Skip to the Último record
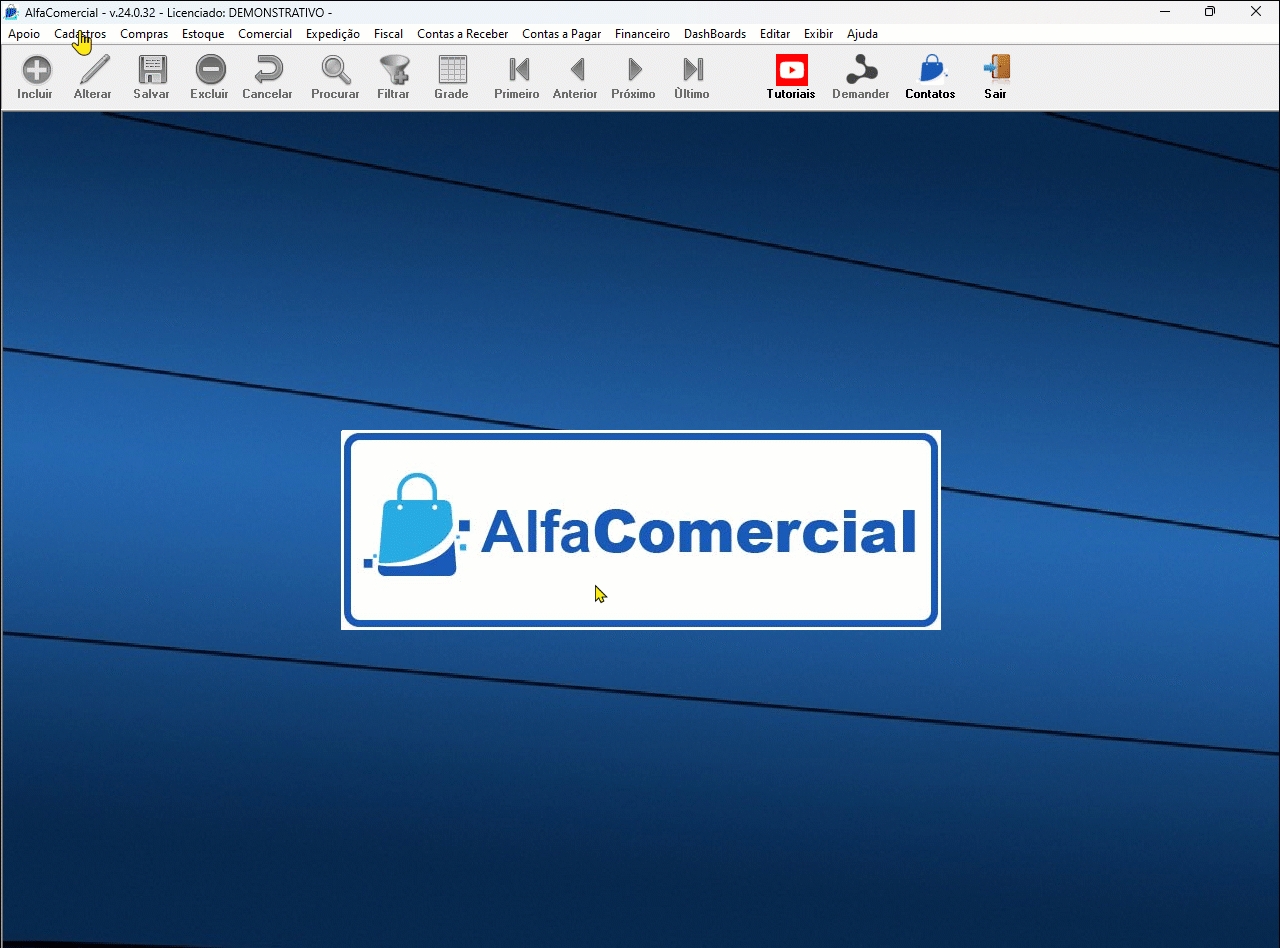Screen dimensions: 1280x948 (x=692, y=70)
